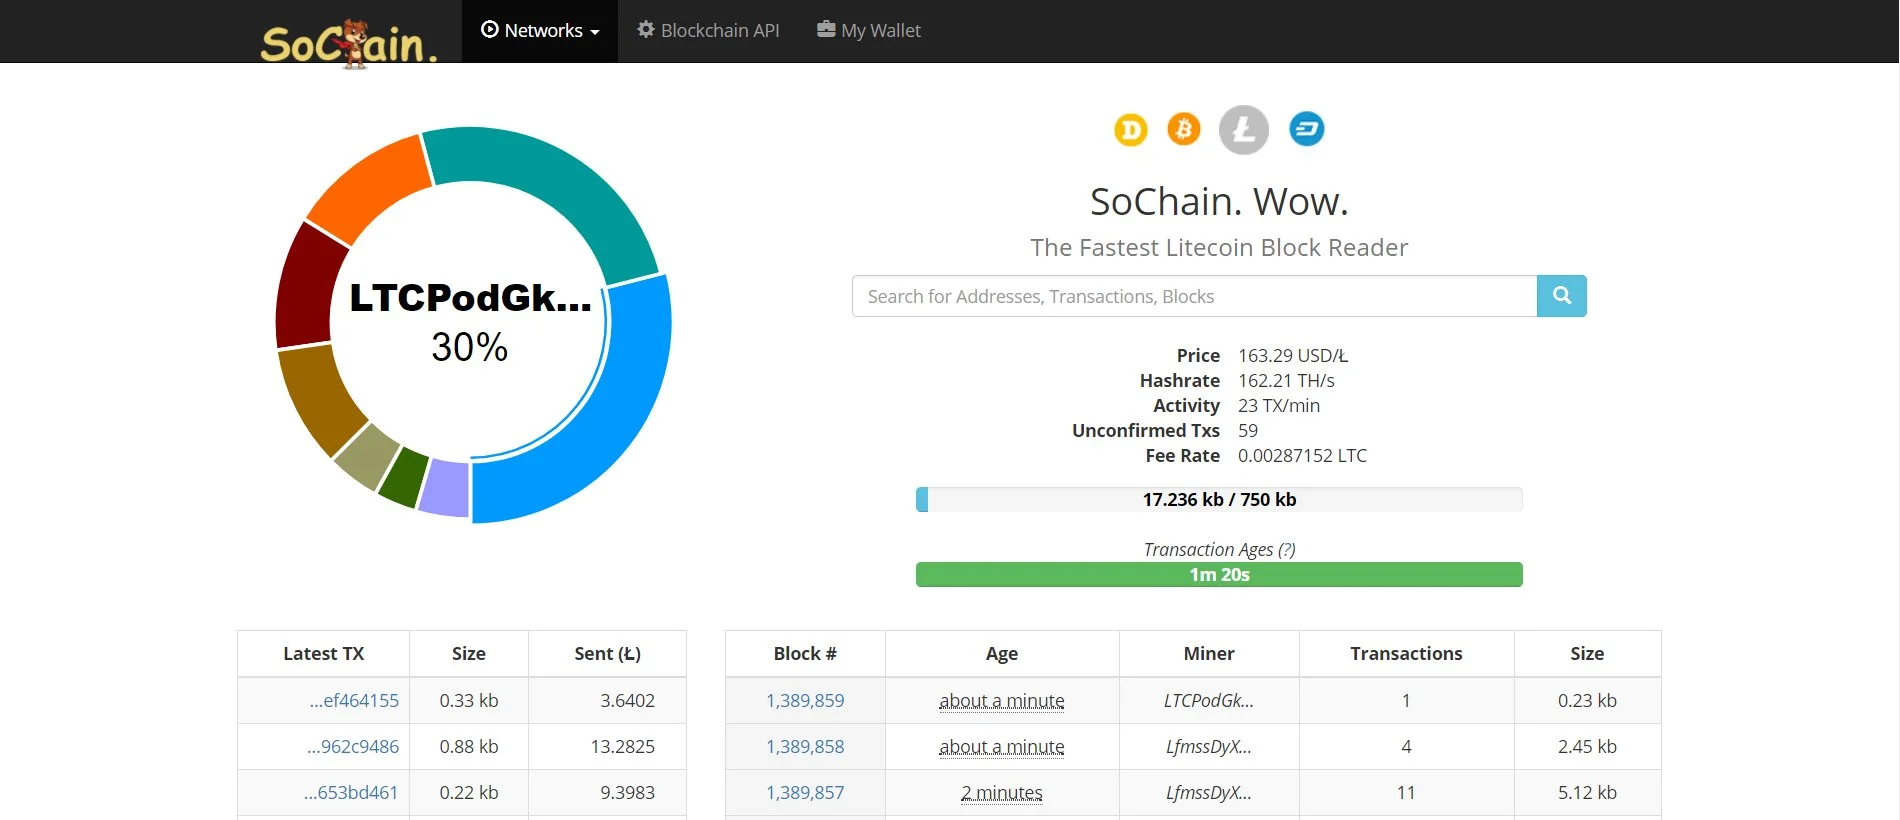Screen dimensions: 1900x820
Task: Click the block size 5.12 kb
Action: [1587, 793]
